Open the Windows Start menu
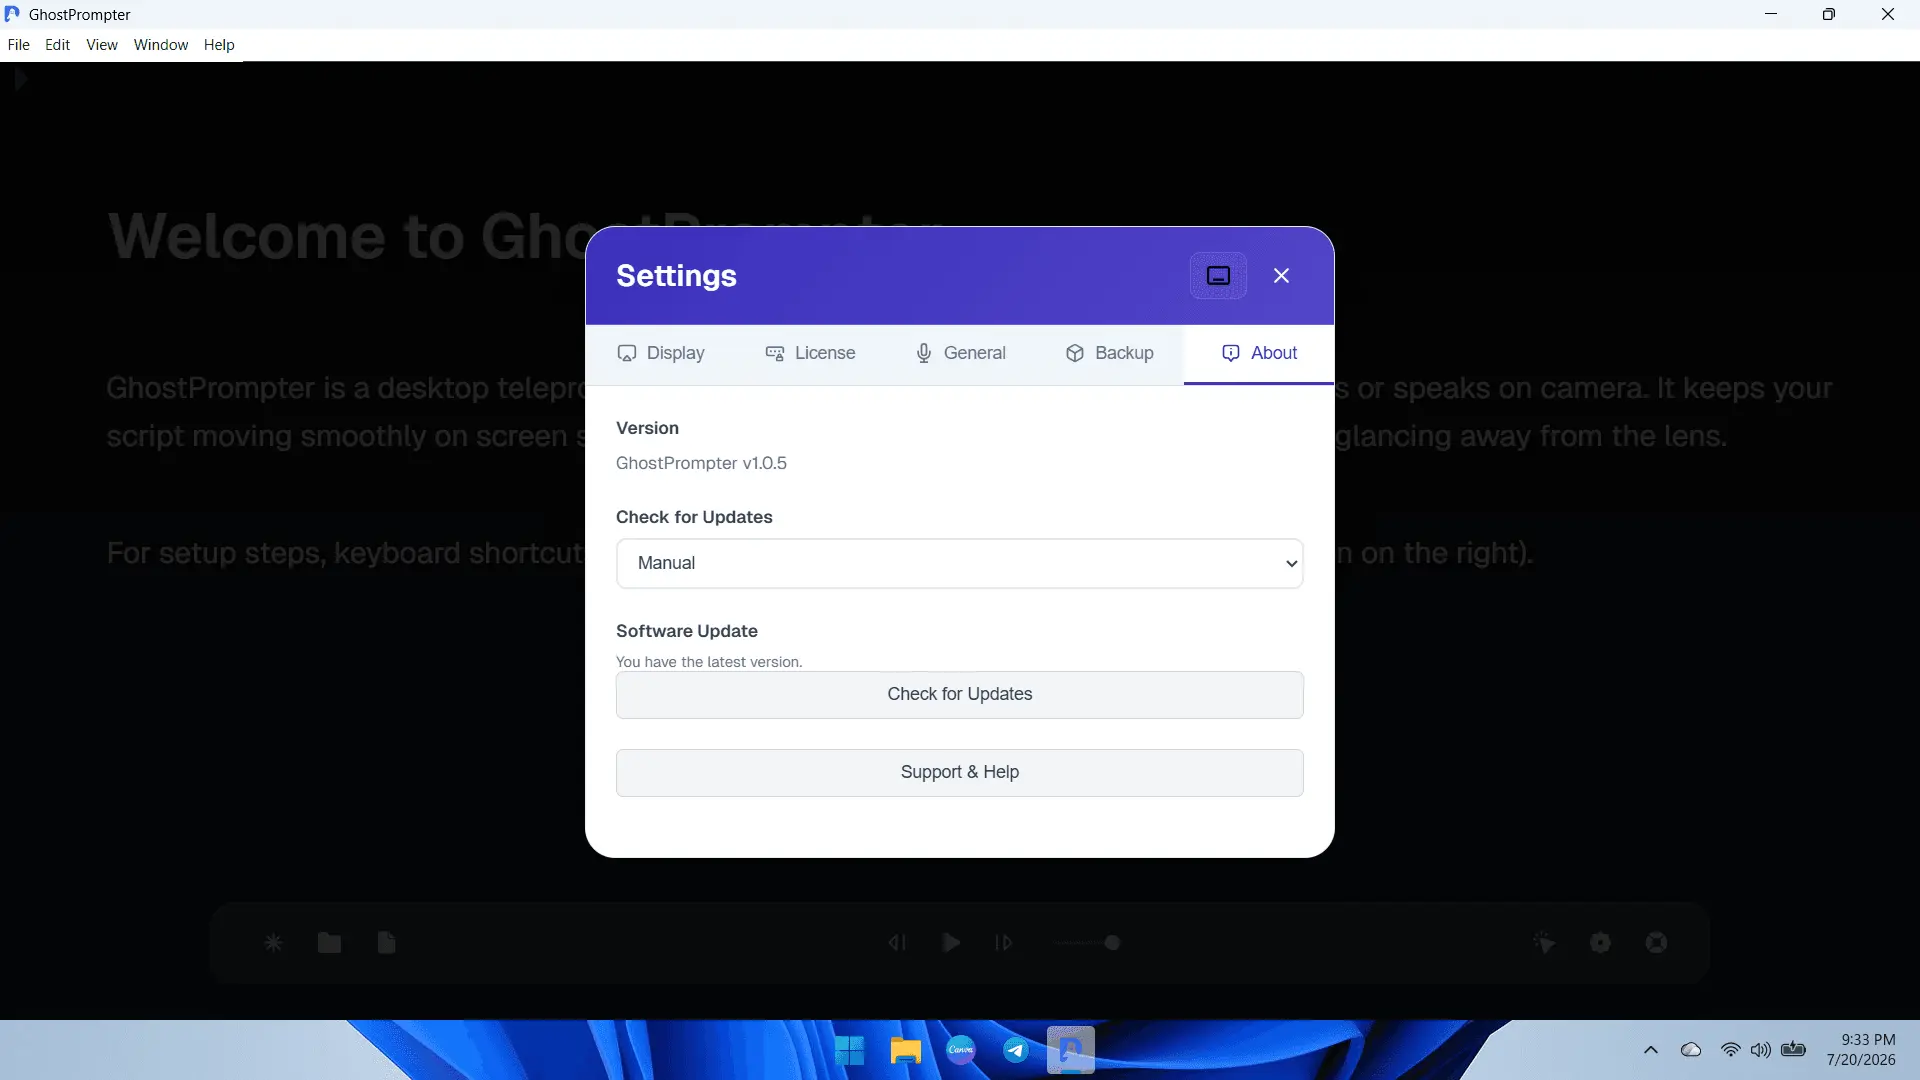 pyautogui.click(x=849, y=1051)
